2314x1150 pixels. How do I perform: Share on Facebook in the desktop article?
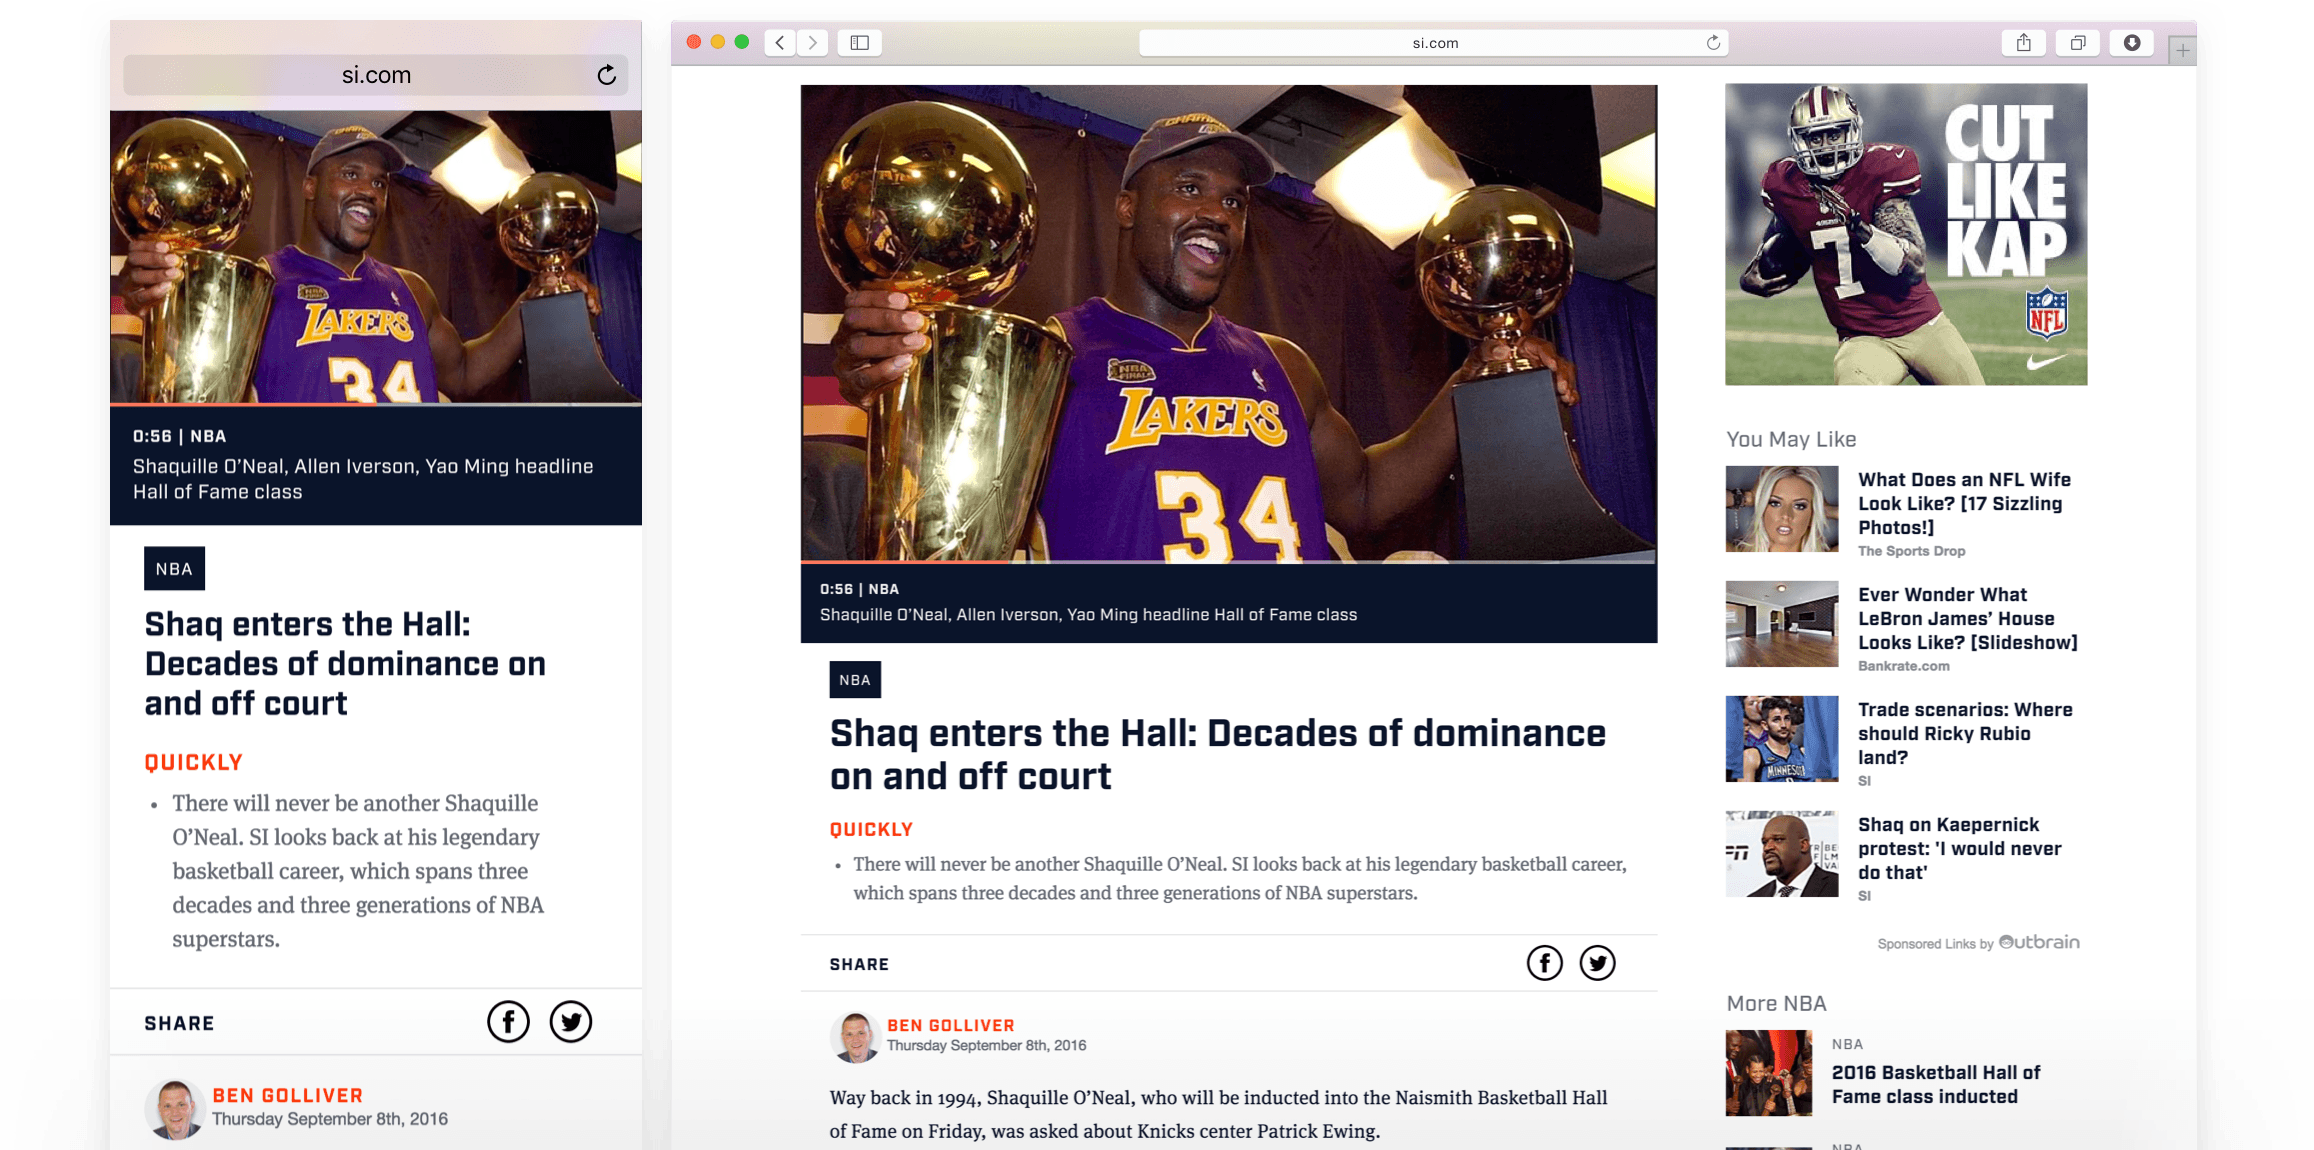click(1545, 963)
